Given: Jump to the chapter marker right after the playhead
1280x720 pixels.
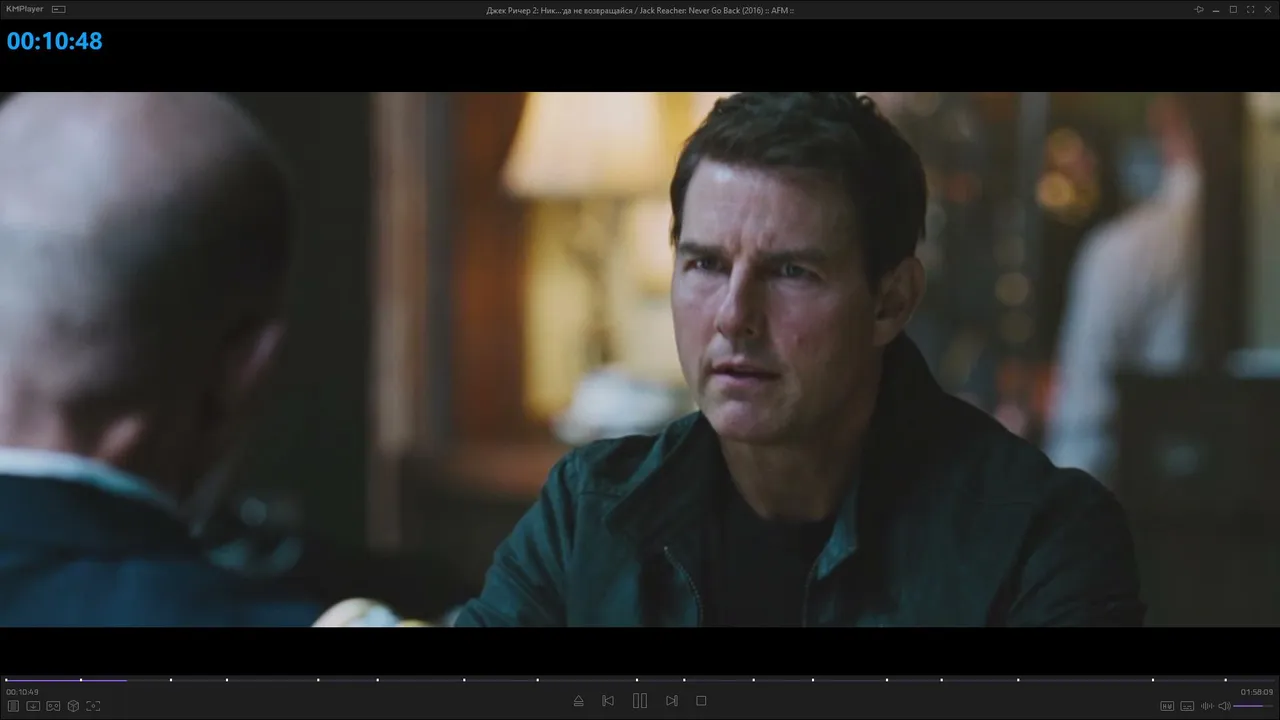Looking at the screenshot, I should (171, 680).
